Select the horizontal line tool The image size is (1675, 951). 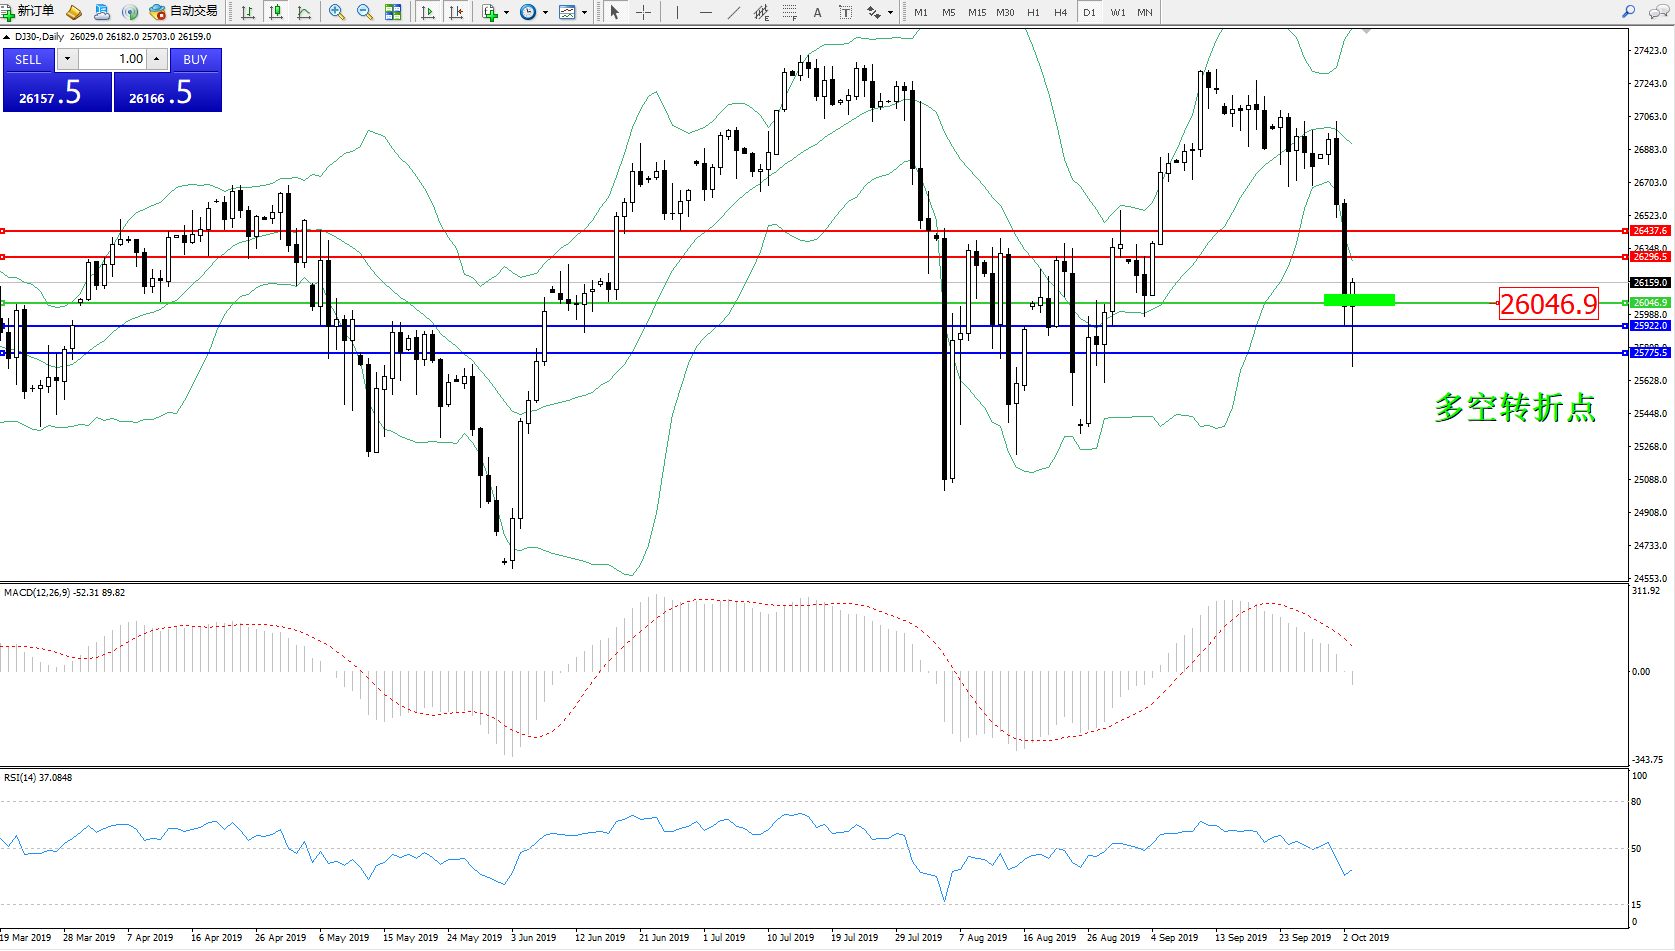click(x=706, y=12)
